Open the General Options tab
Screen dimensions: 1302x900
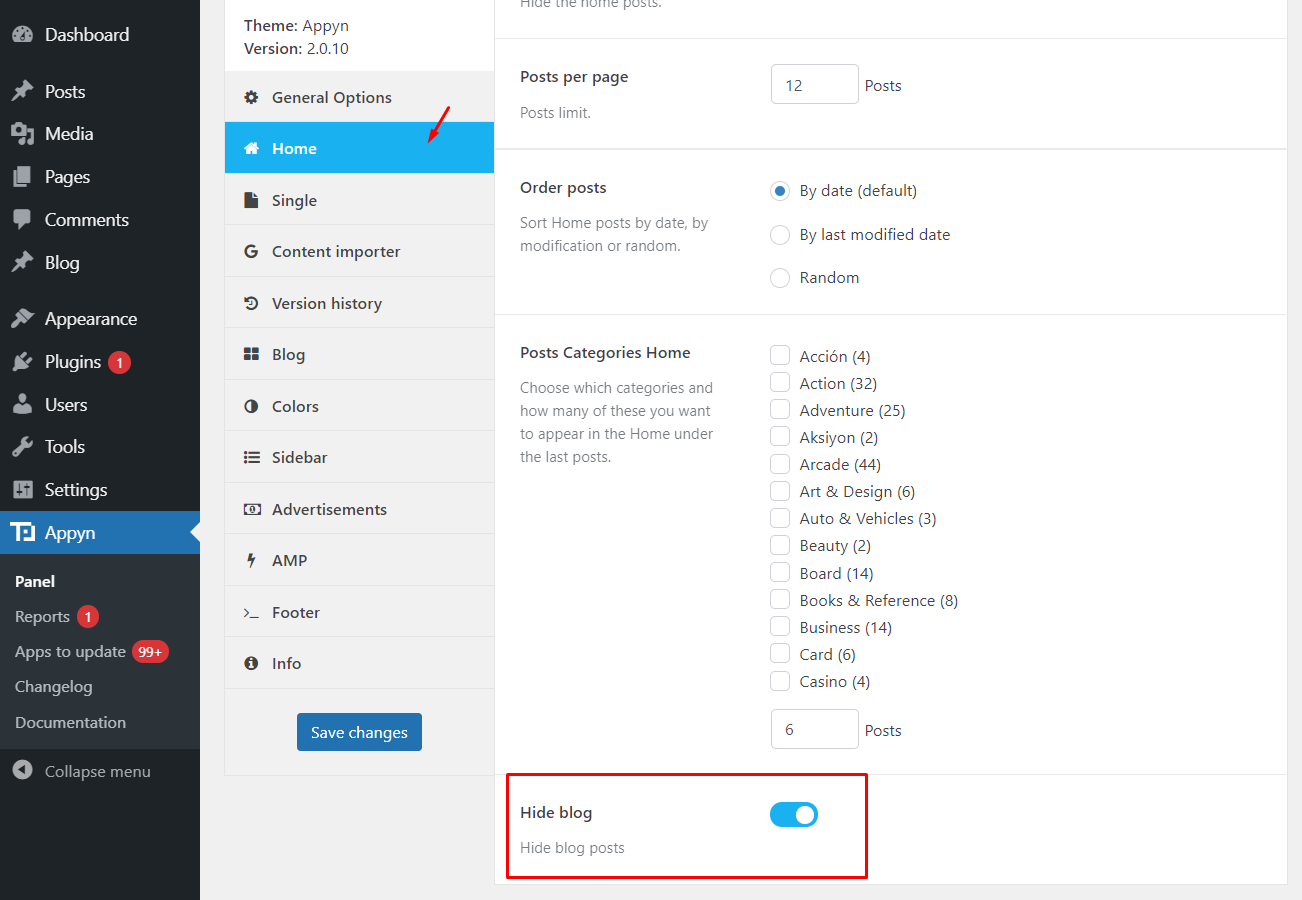(359, 97)
